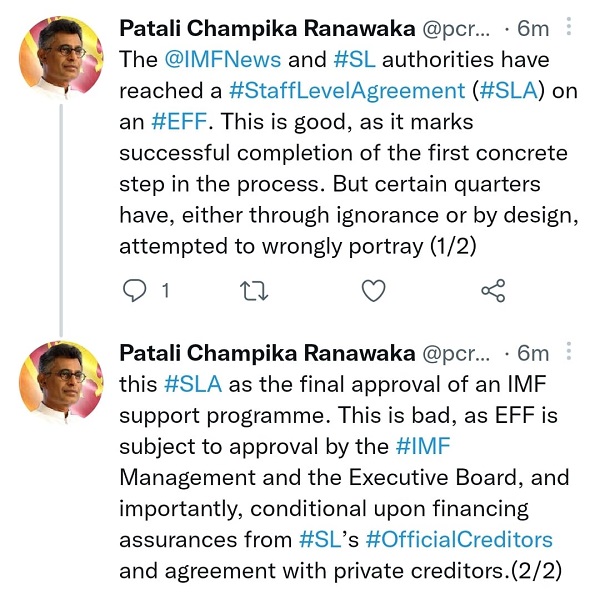Open the #SL hashtag in second tweet

320,540
